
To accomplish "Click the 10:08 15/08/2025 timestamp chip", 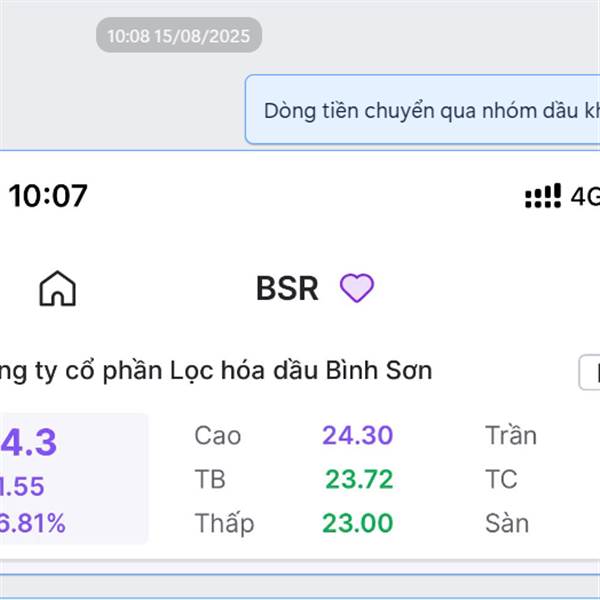I will (x=179, y=35).
